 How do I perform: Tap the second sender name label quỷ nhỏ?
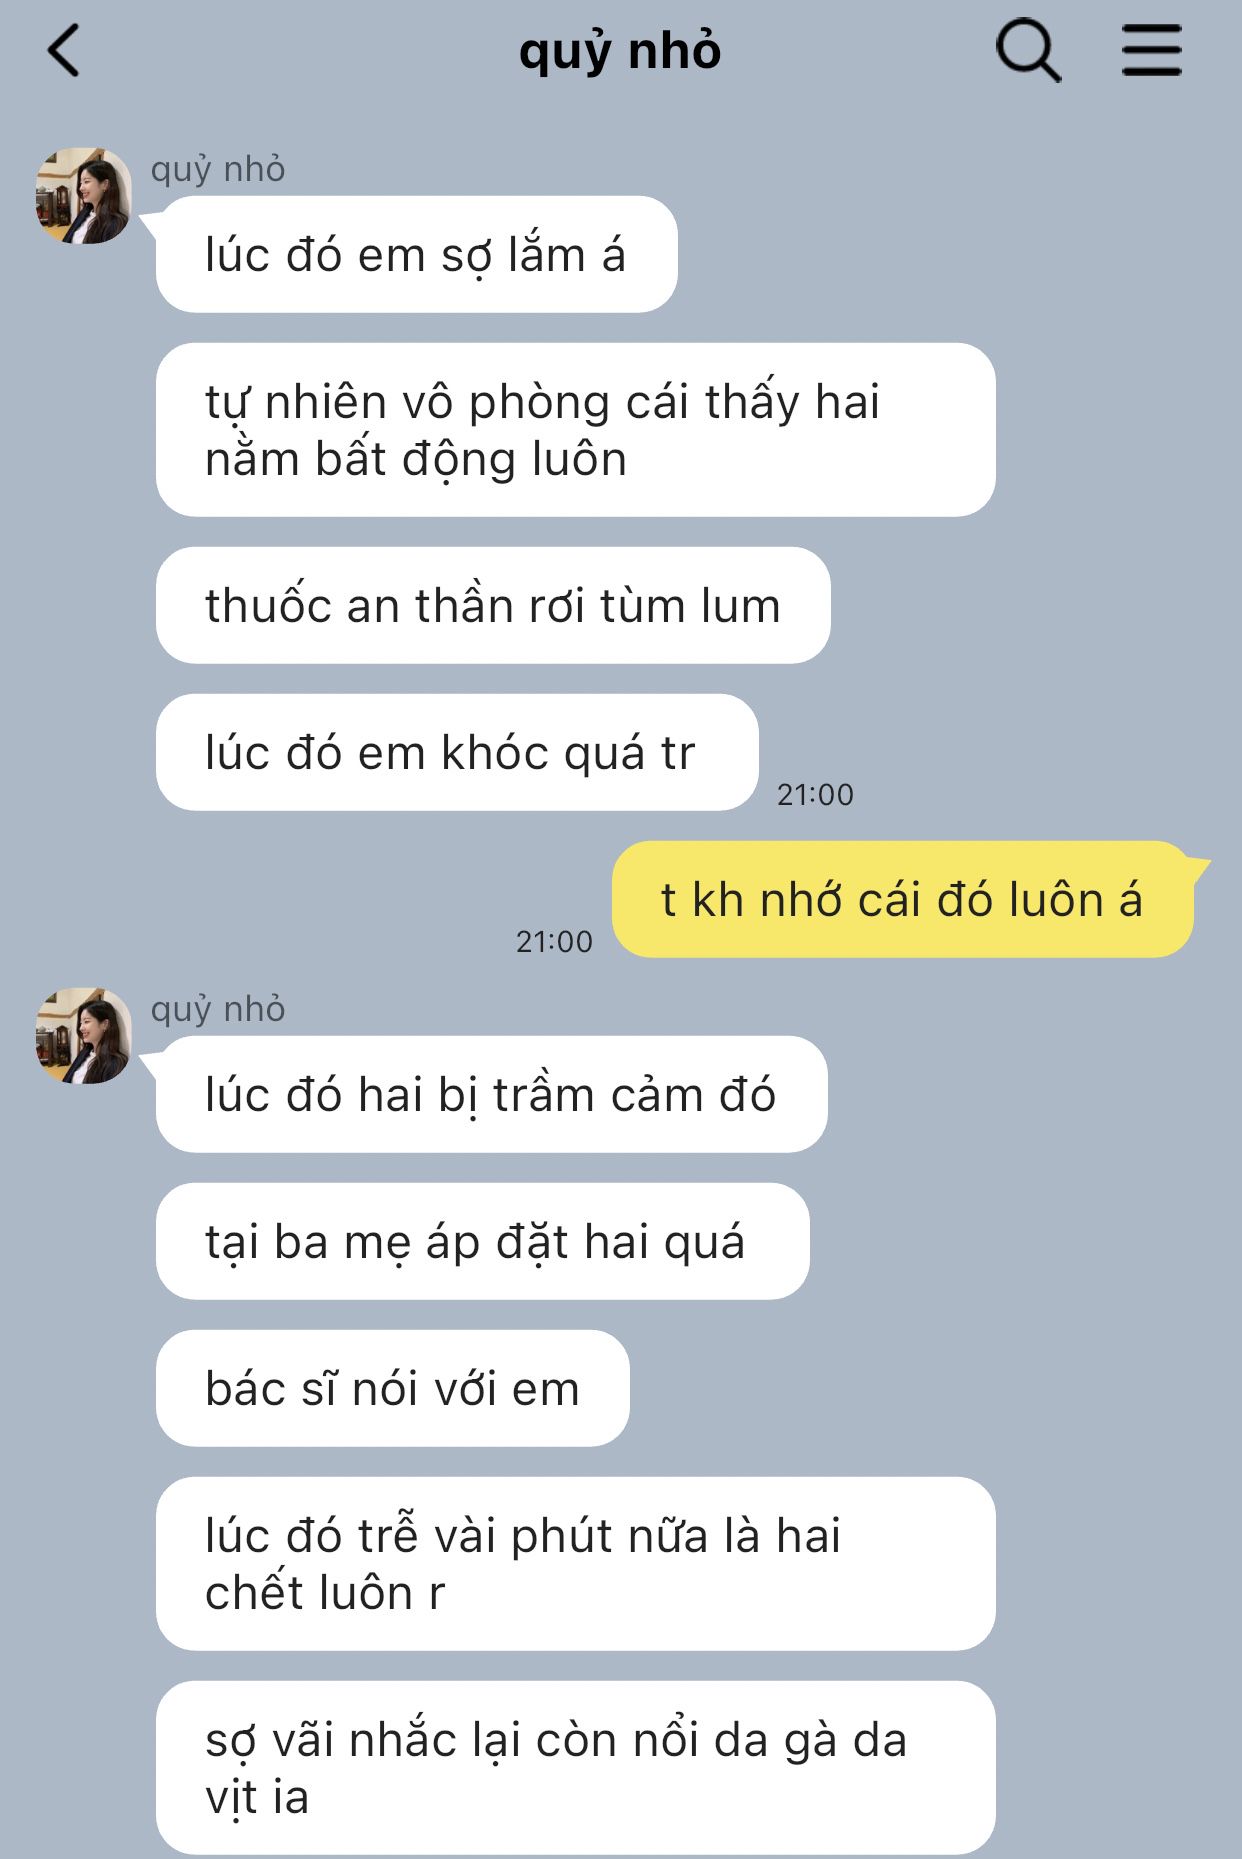(x=218, y=1010)
